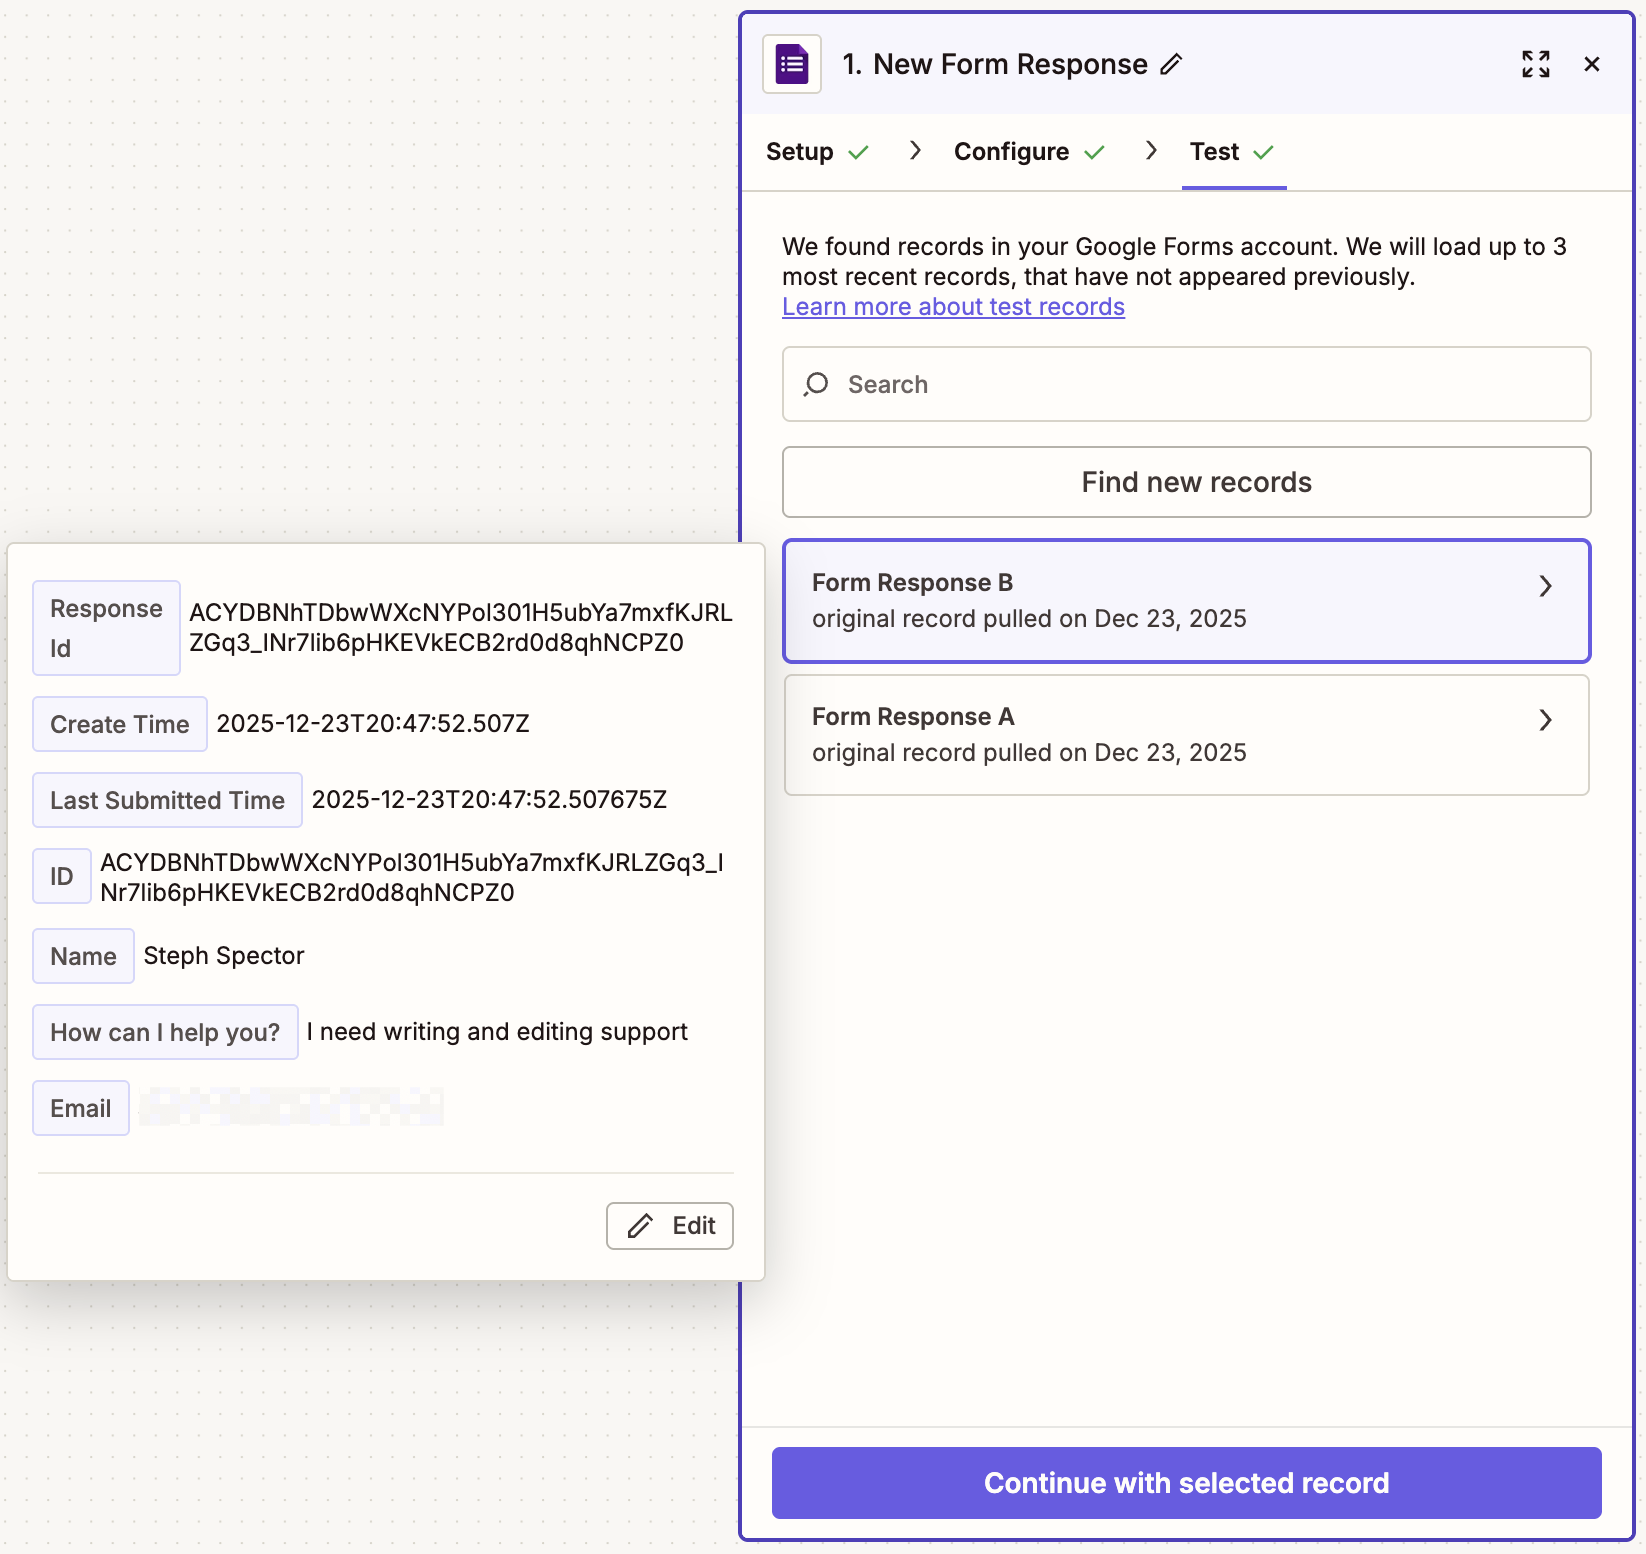Screen dimensions: 1646x1554
Task: Close the New Form Response panel
Action: 1592,63
